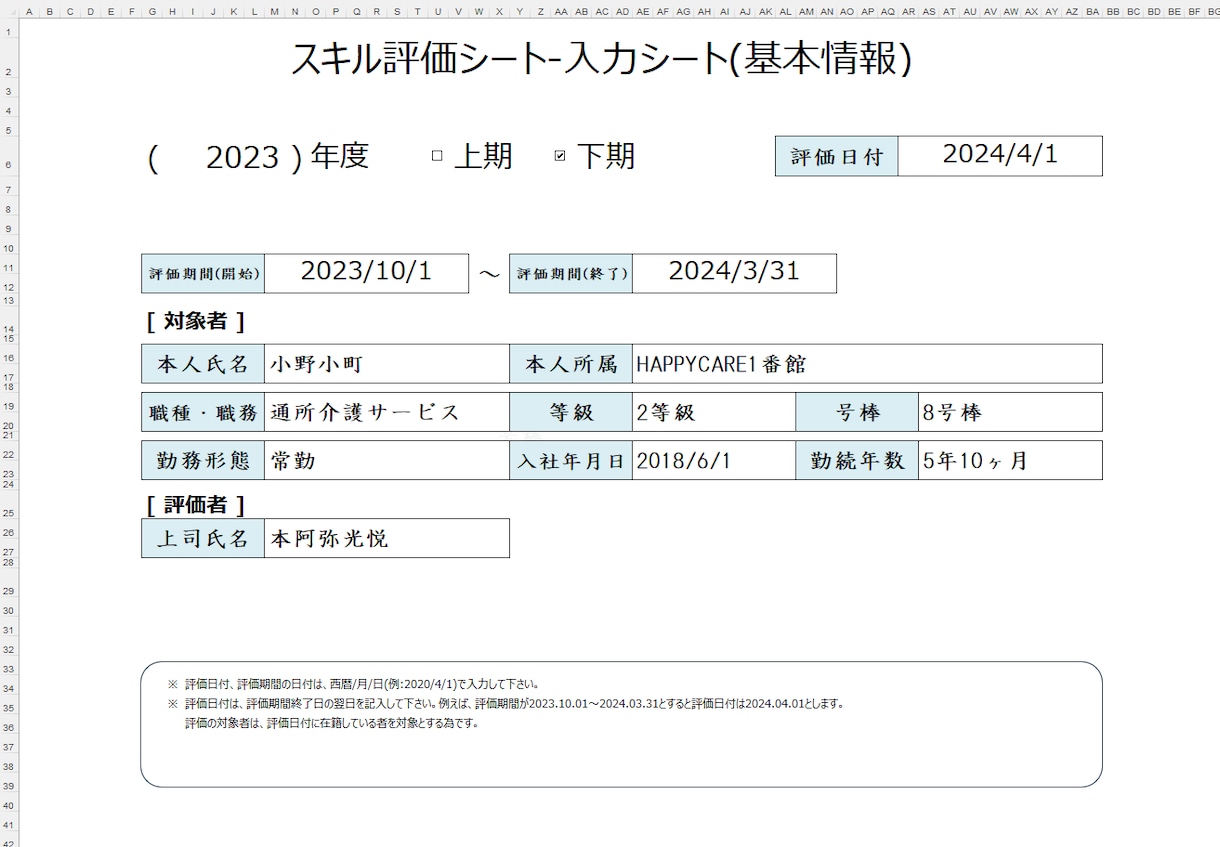Click the 職種・職務 label cell
1220x847 pixels.
(x=203, y=412)
